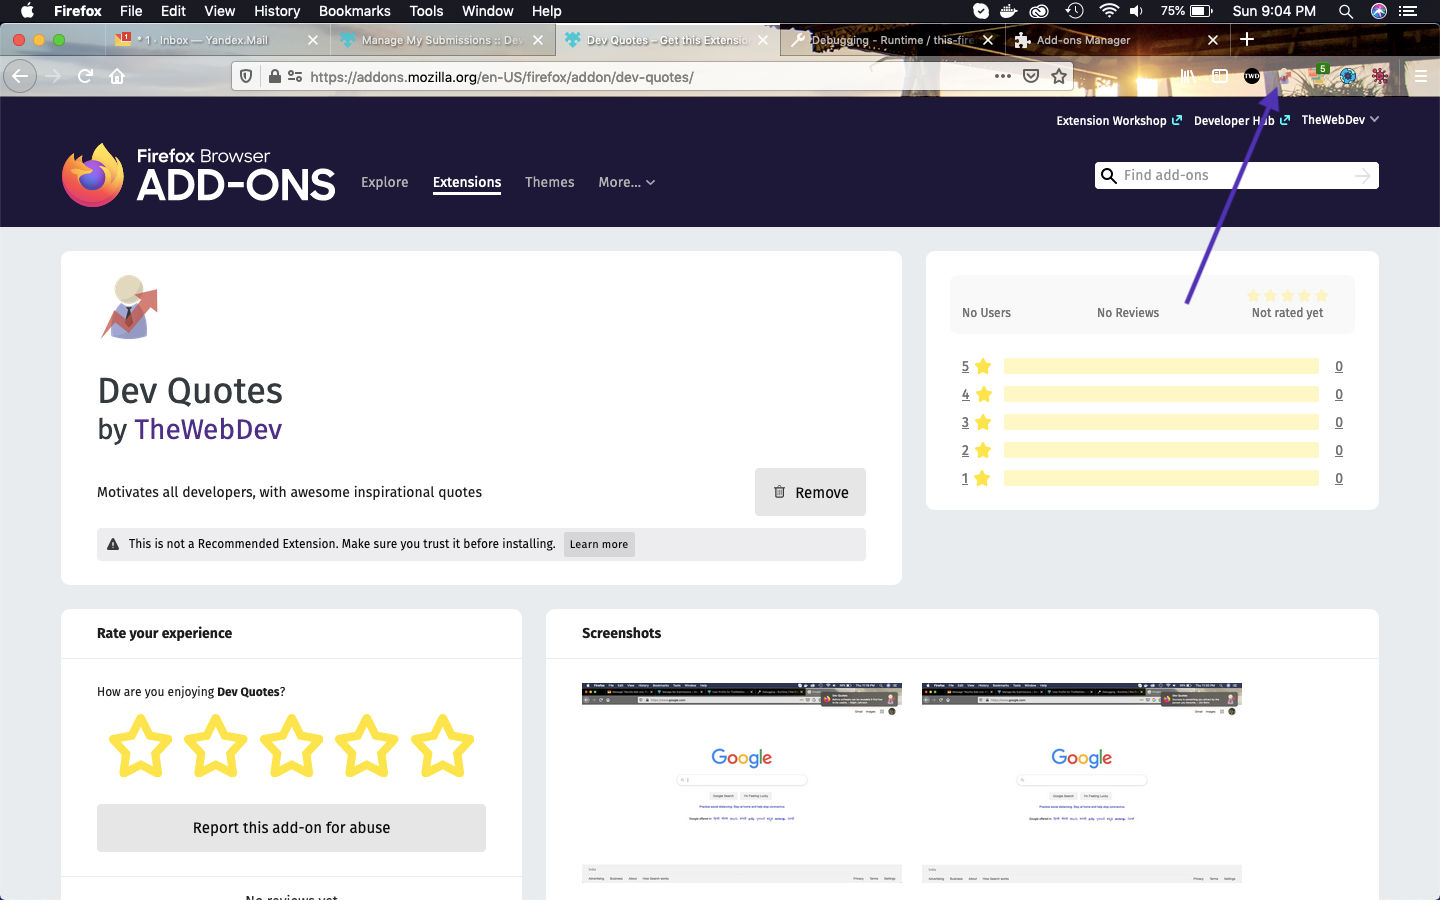The image size is (1440, 900).
Task: Click the red virus-shaped extension icon
Action: pos(1380,76)
